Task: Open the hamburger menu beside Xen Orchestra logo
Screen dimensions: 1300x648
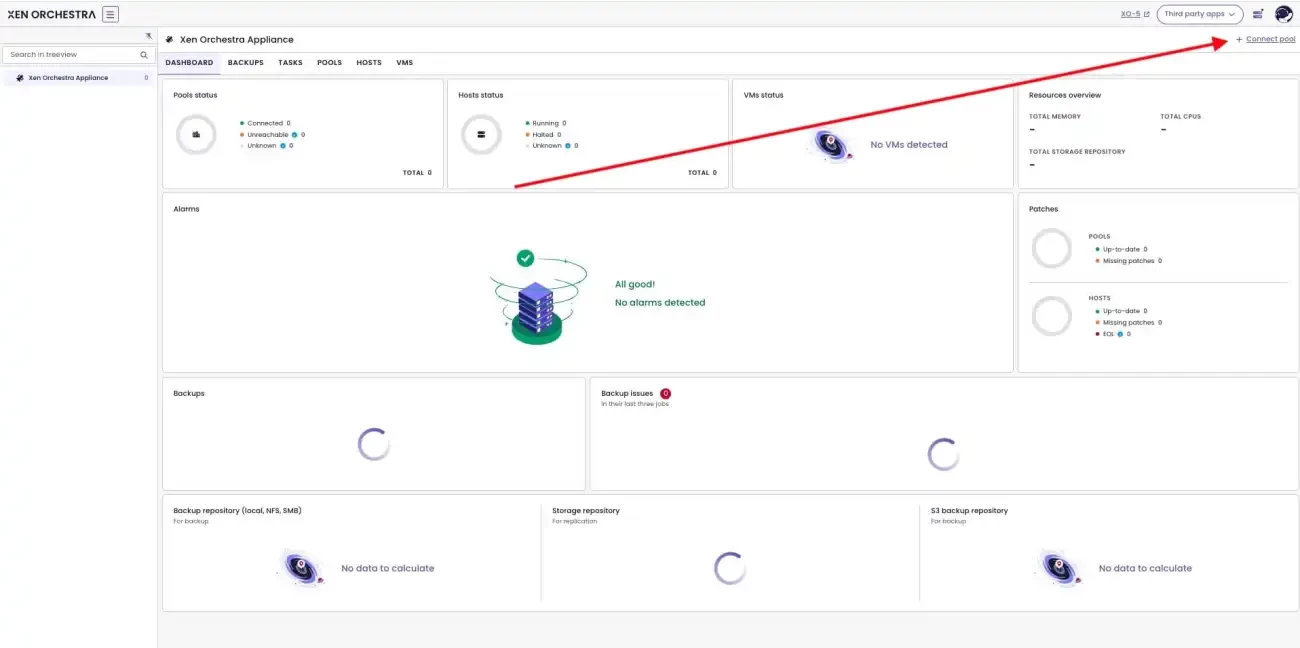Action: pyautogui.click(x=110, y=14)
